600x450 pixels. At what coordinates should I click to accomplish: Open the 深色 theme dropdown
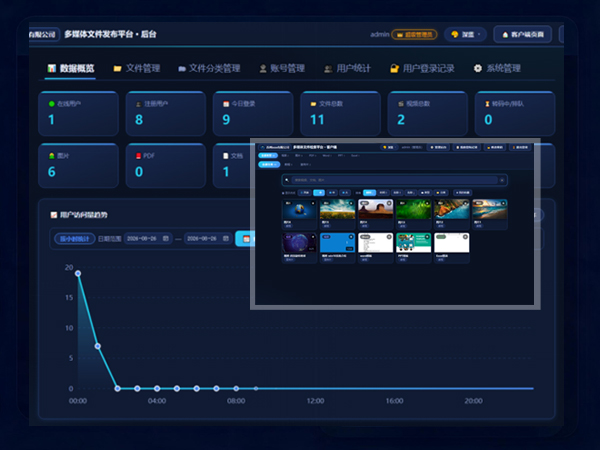[465, 34]
